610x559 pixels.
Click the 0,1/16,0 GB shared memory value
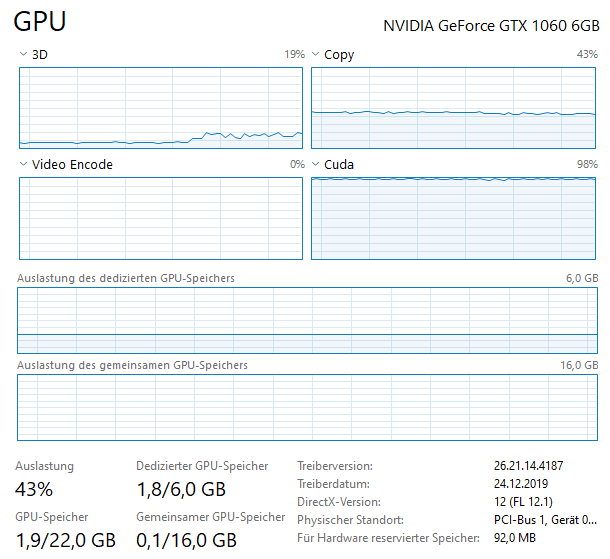click(x=186, y=540)
